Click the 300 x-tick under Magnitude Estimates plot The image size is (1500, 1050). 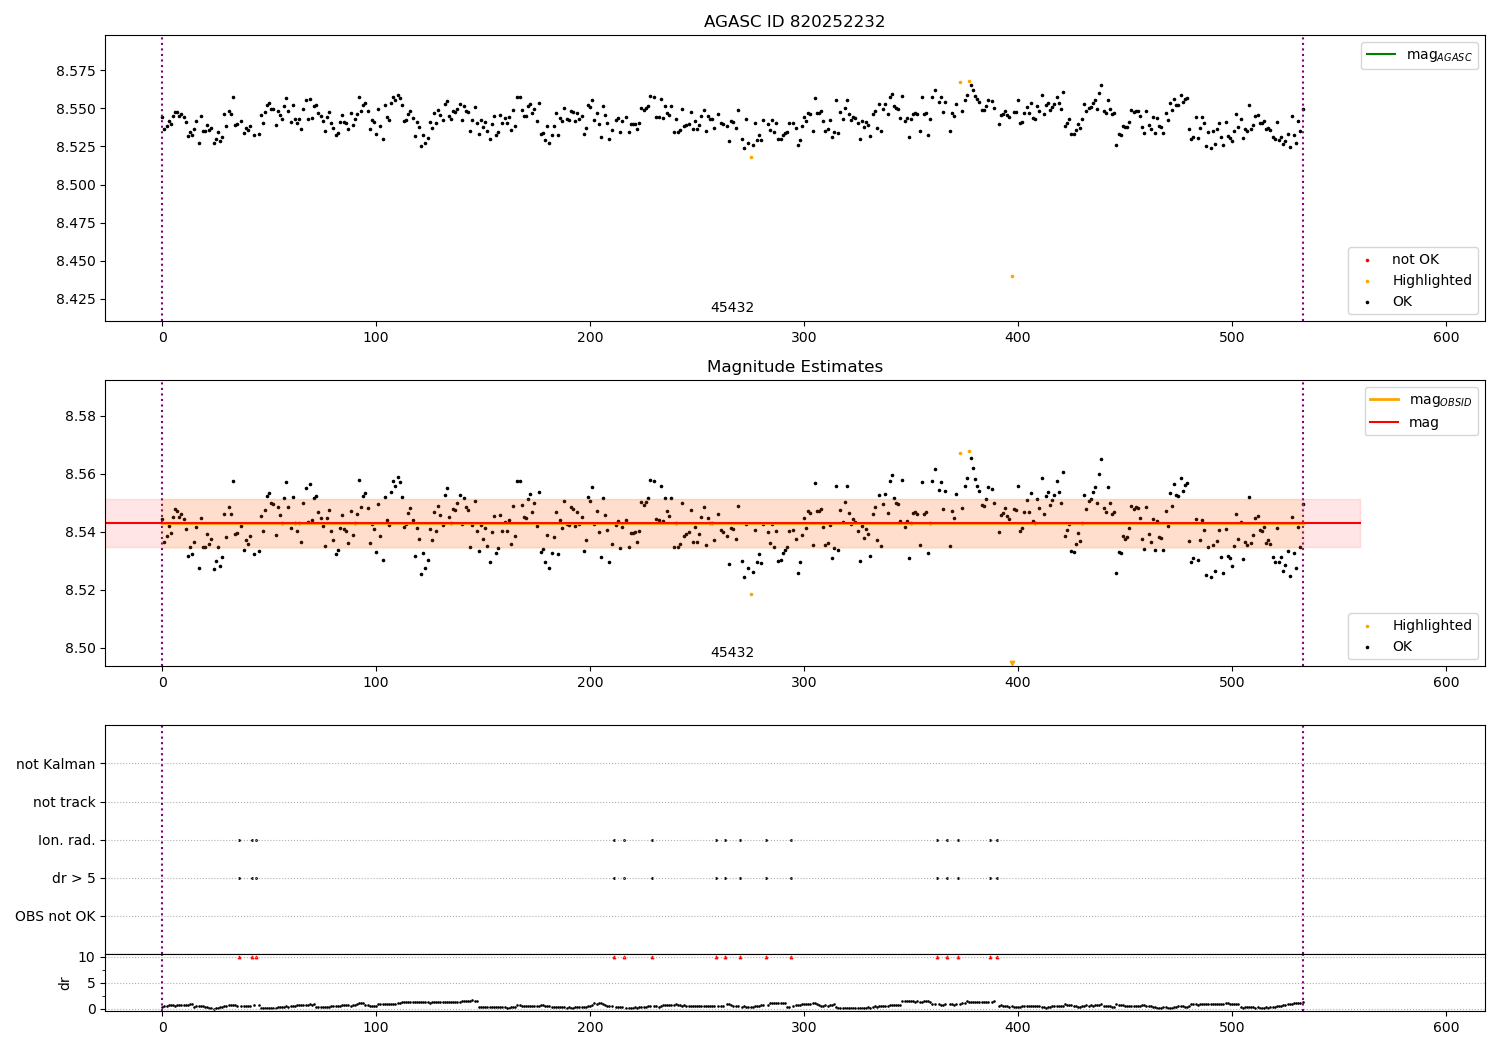pos(804,683)
